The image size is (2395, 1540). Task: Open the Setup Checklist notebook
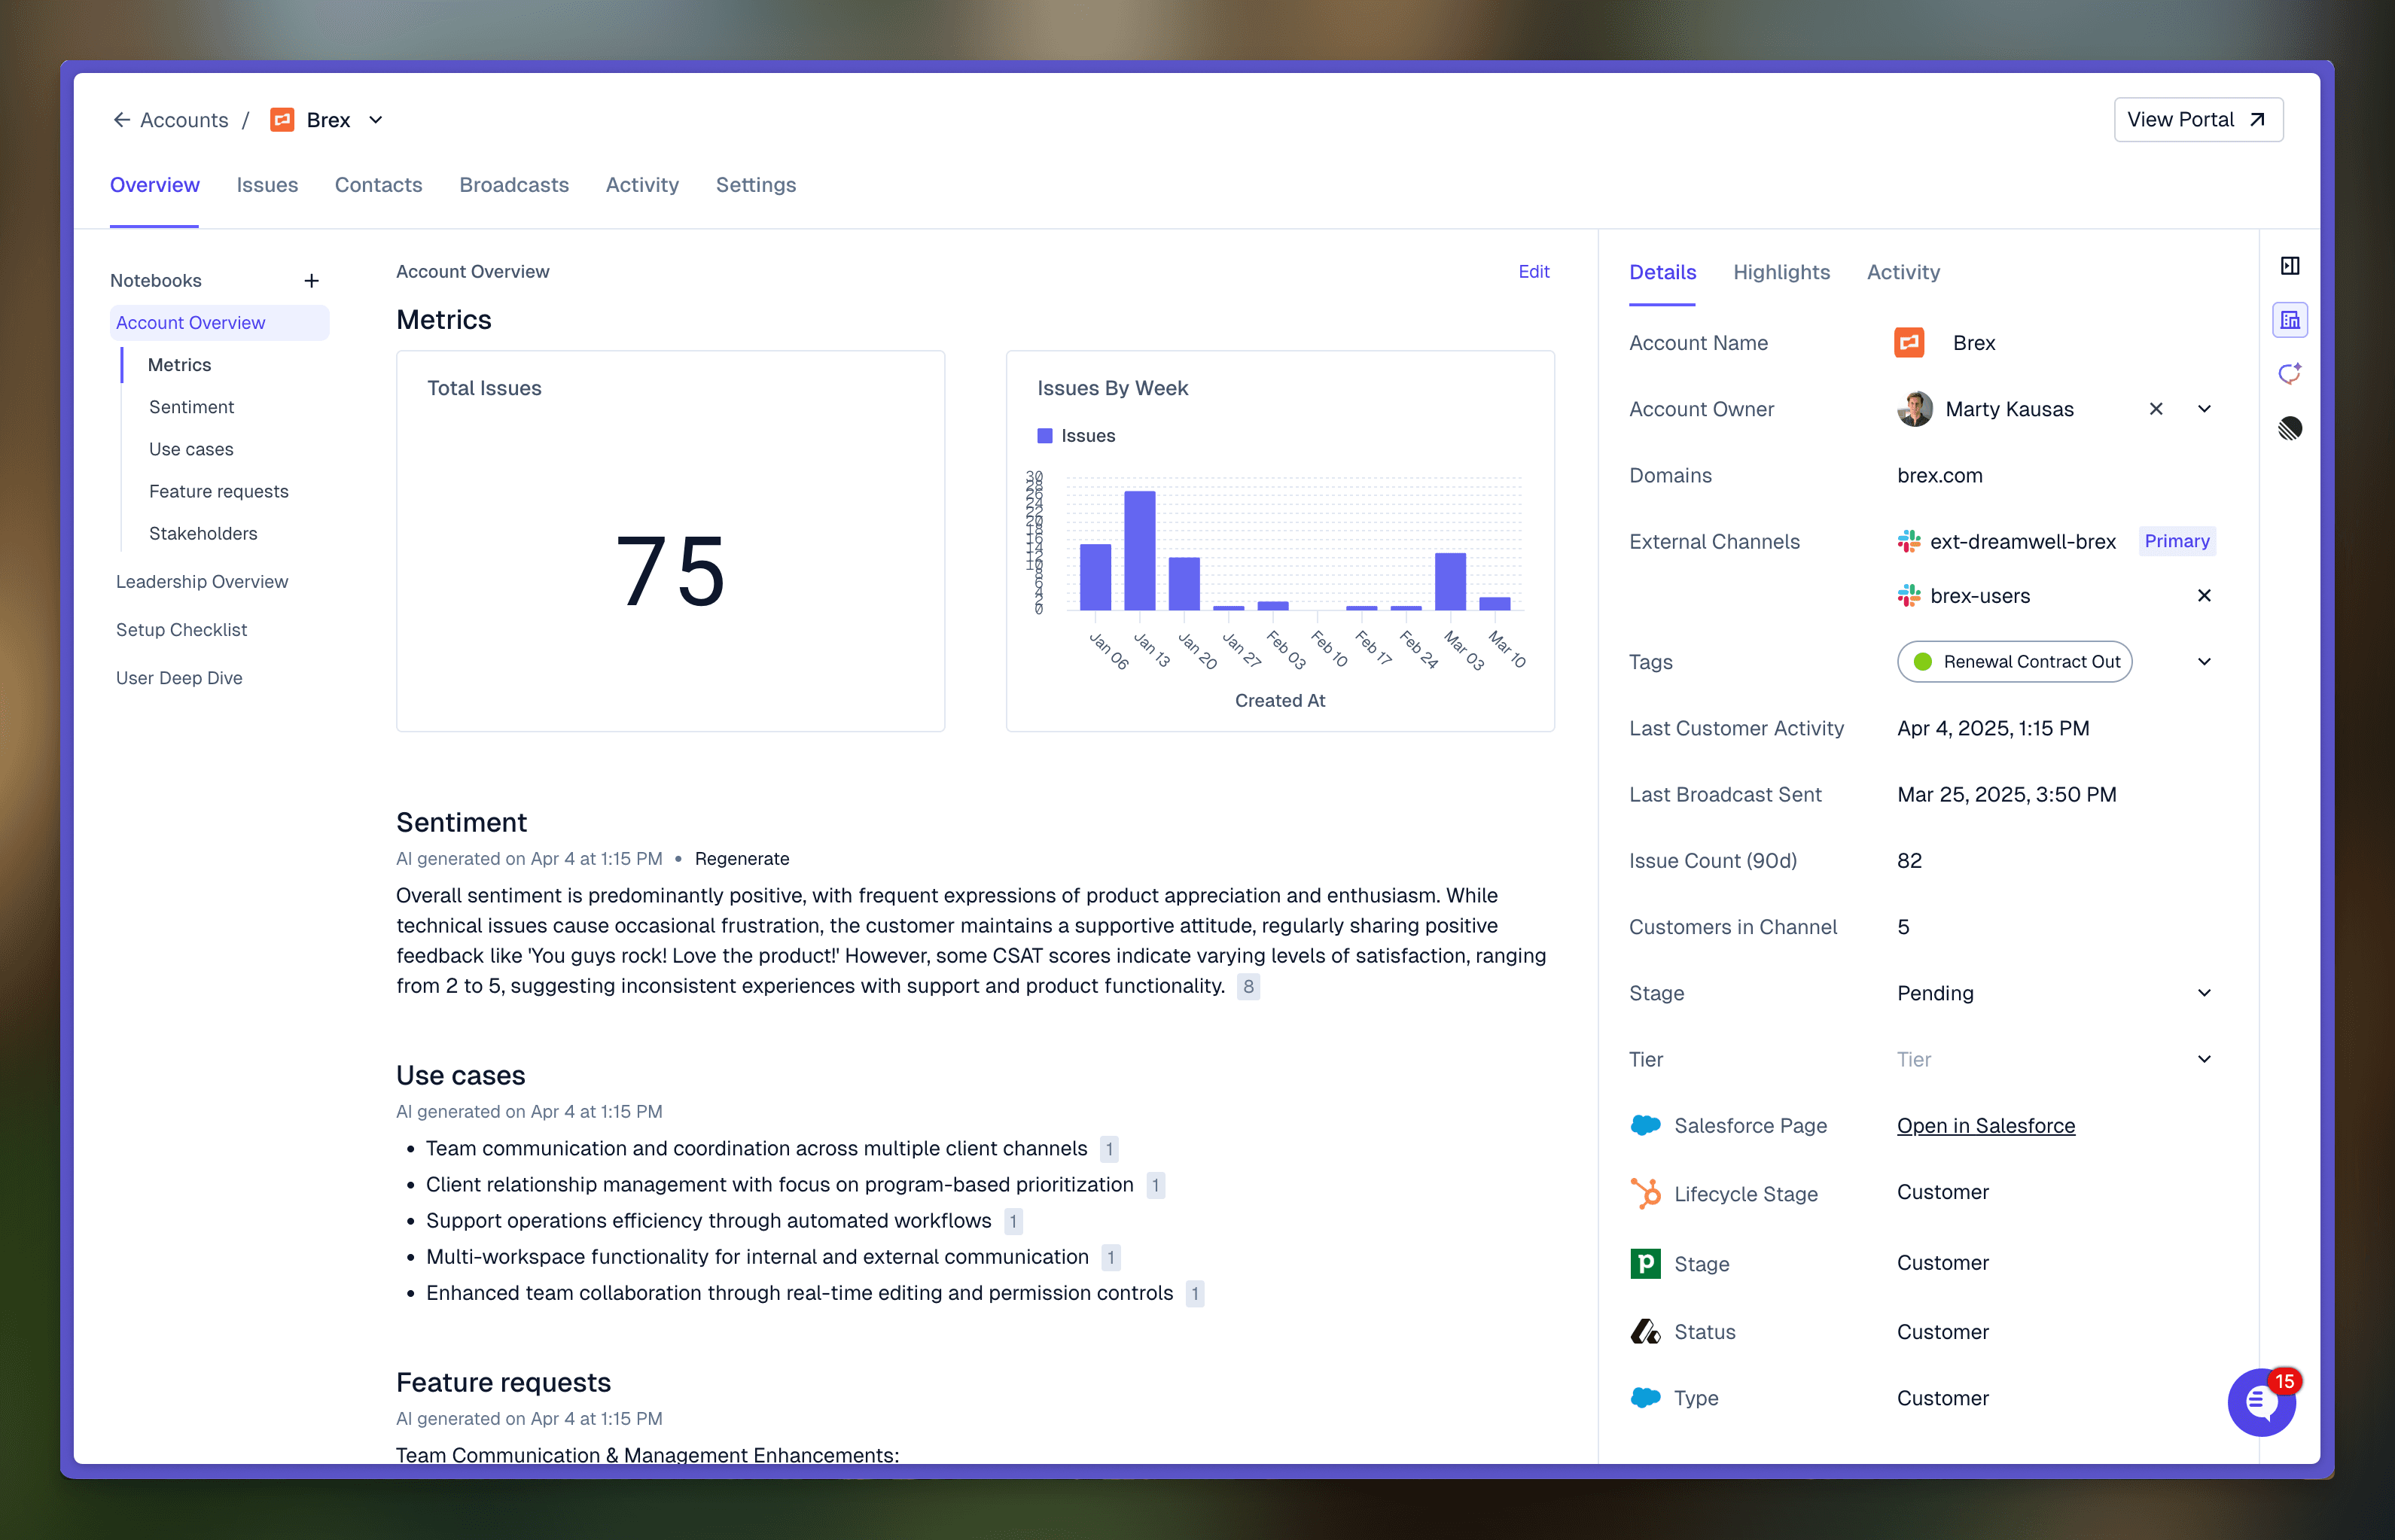pyautogui.click(x=181, y=630)
